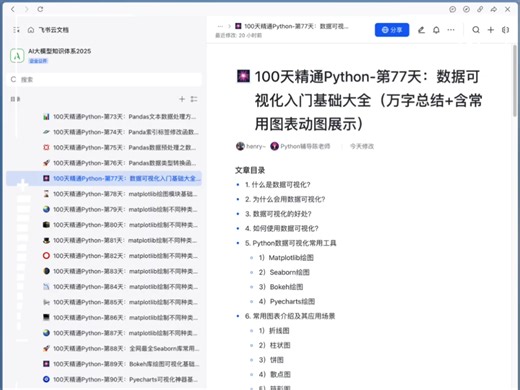Click the red circle icon of 第82天 item

[x=46, y=256]
